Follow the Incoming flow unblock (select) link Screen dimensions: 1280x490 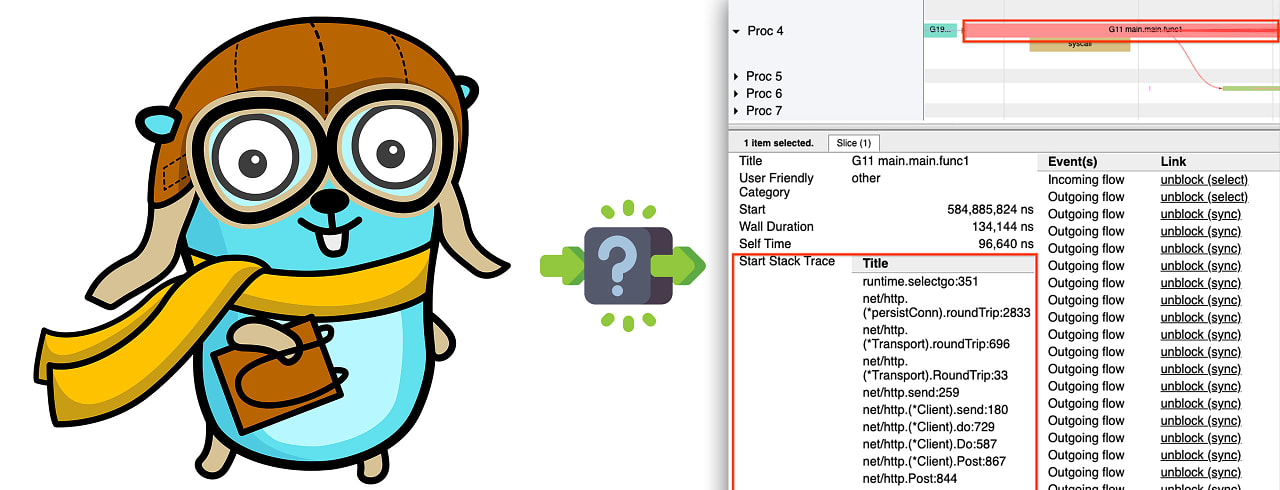(1204, 180)
